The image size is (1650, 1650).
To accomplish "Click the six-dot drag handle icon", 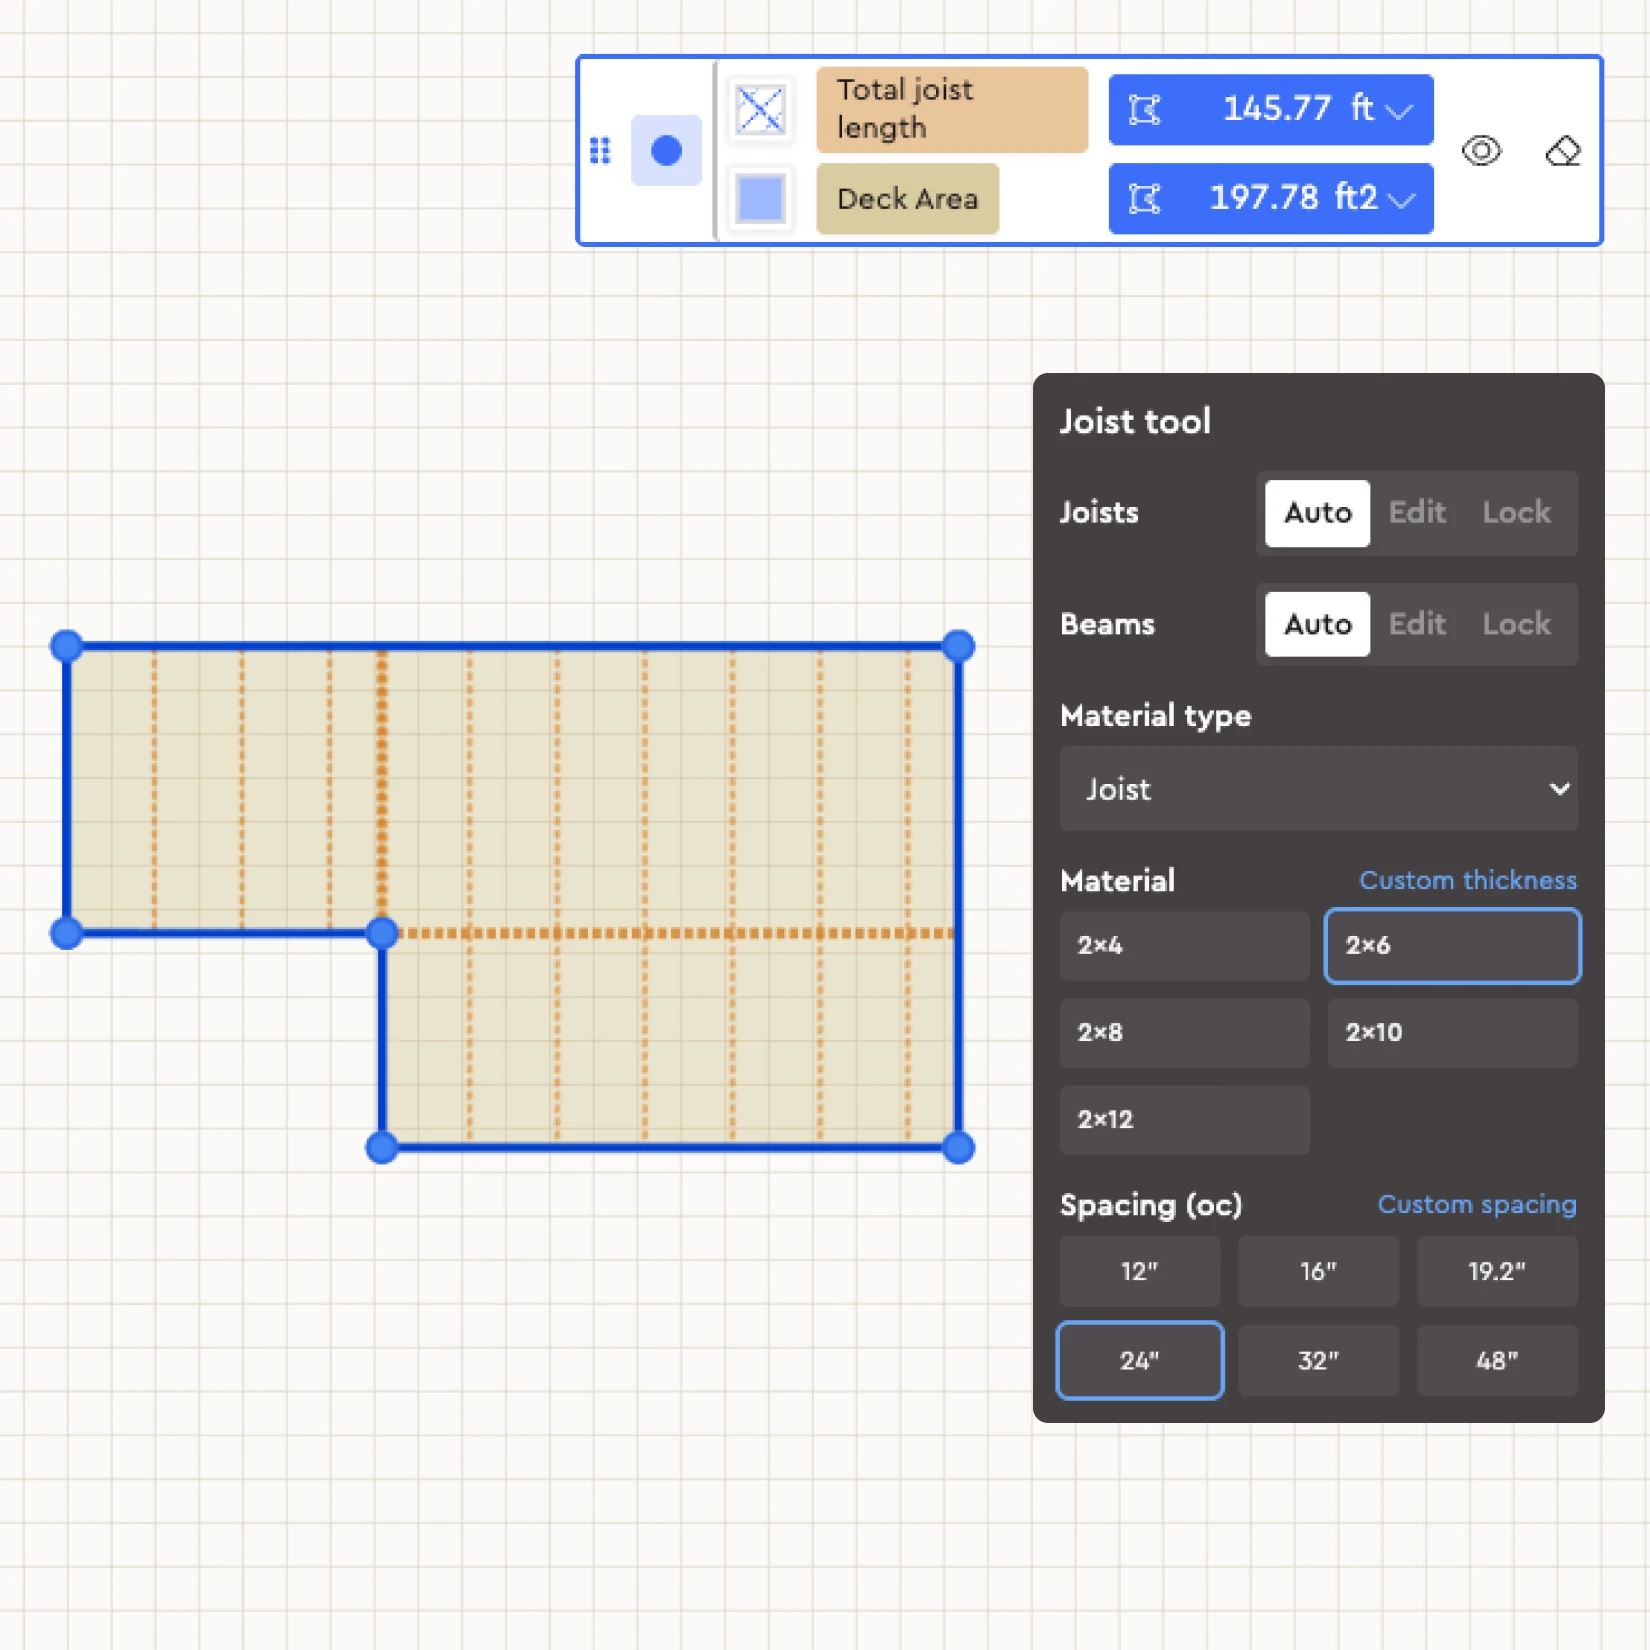I will click(x=600, y=150).
